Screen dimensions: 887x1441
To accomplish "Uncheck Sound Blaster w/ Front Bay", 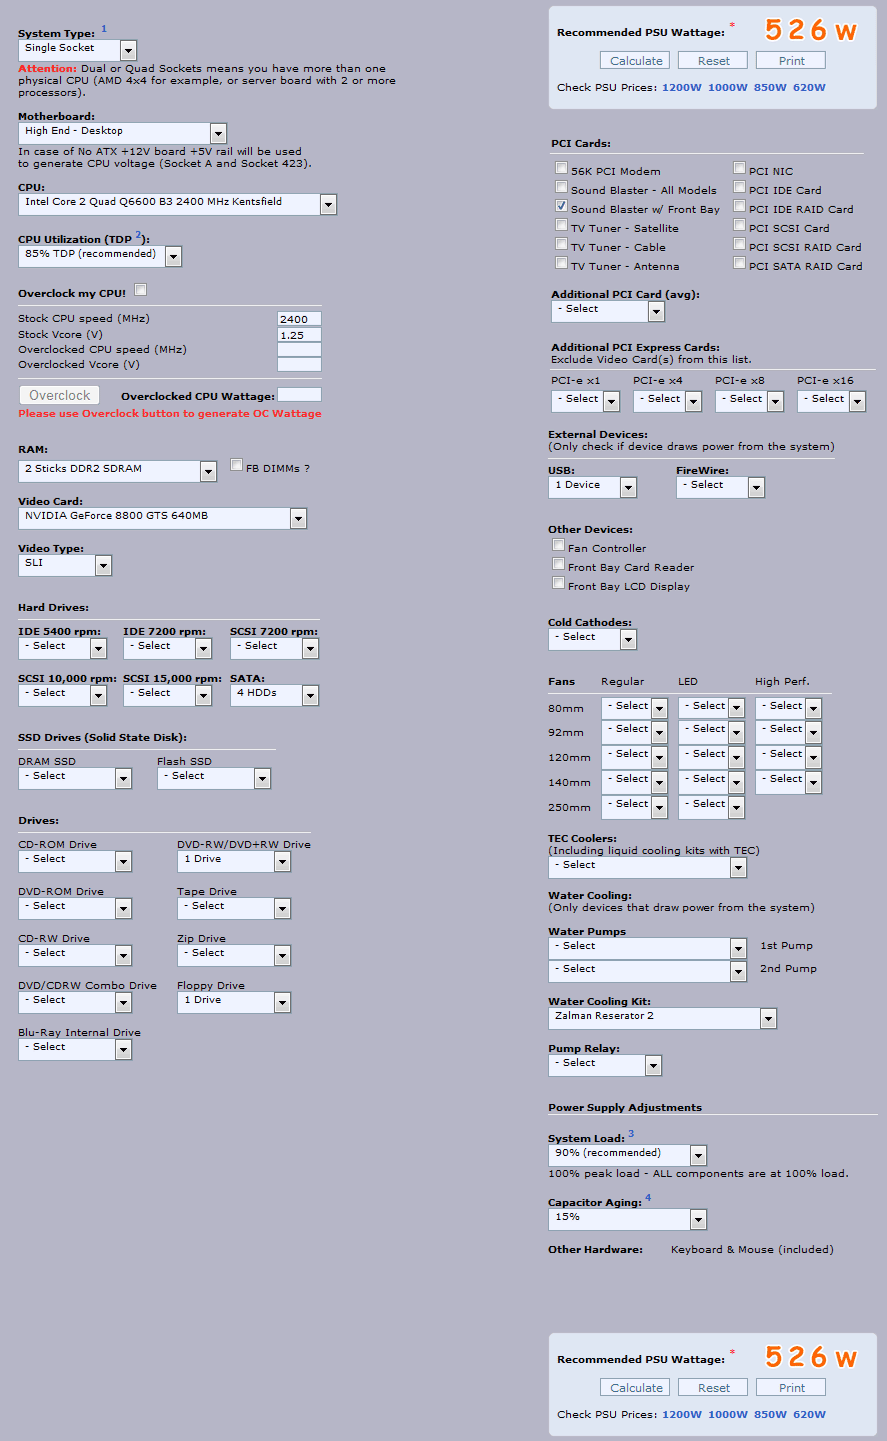I will coord(561,206).
